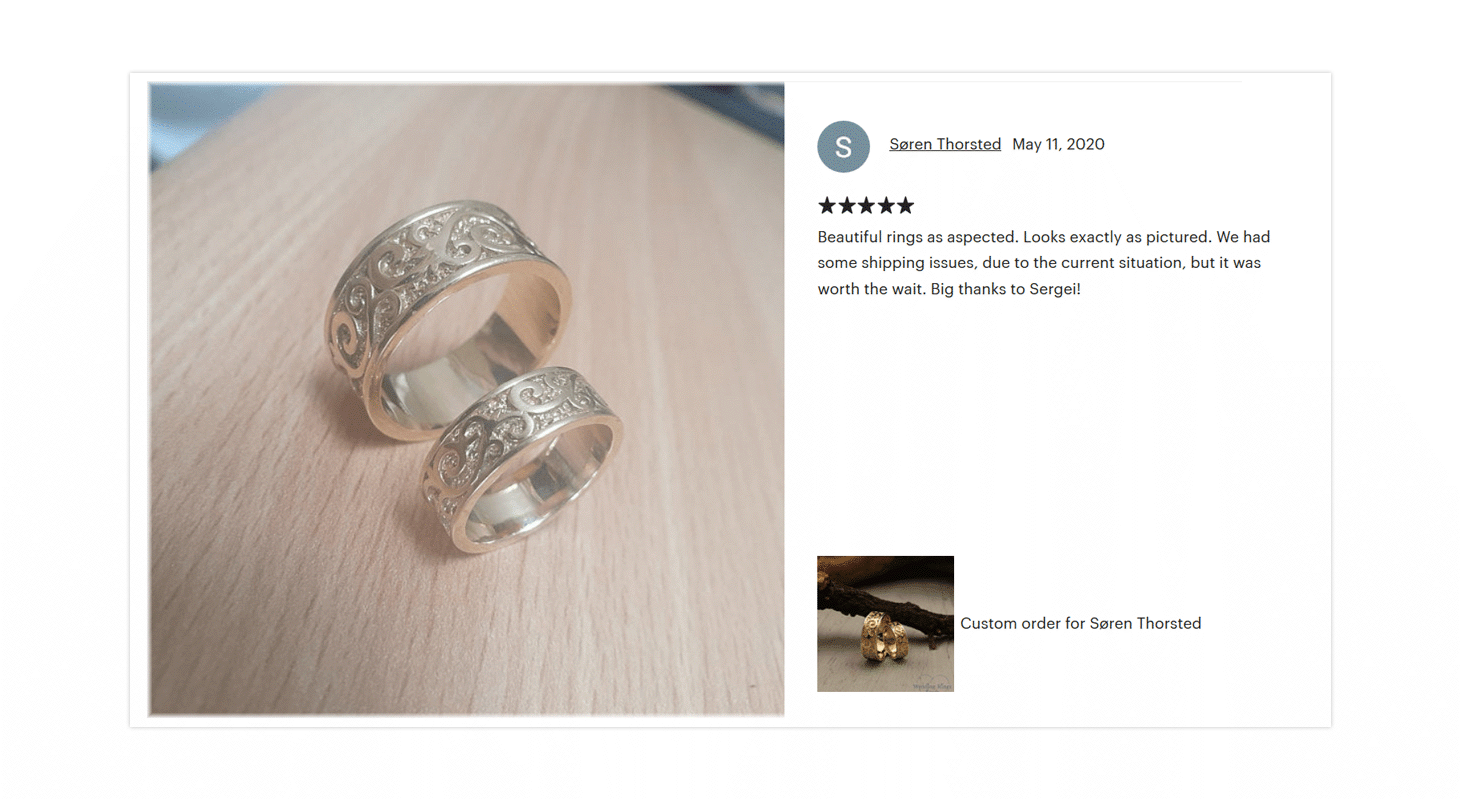This screenshot has width=1461, height=799.
Task: Click the gold rings inside the listing thumbnail
Action: tap(884, 640)
